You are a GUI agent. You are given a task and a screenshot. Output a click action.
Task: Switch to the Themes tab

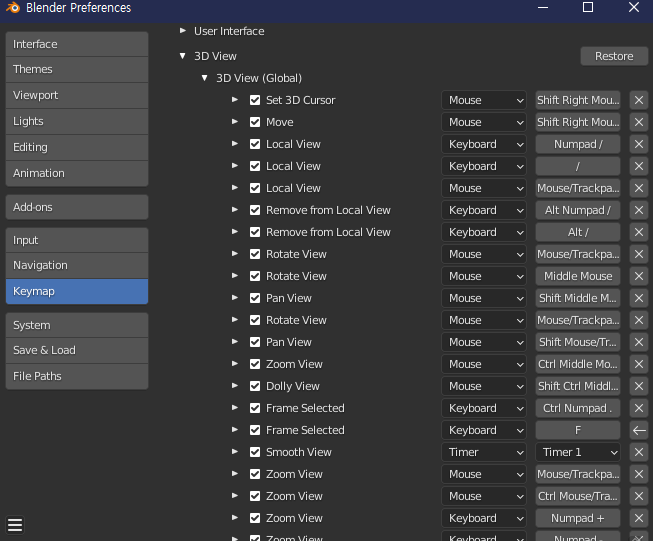(x=77, y=70)
